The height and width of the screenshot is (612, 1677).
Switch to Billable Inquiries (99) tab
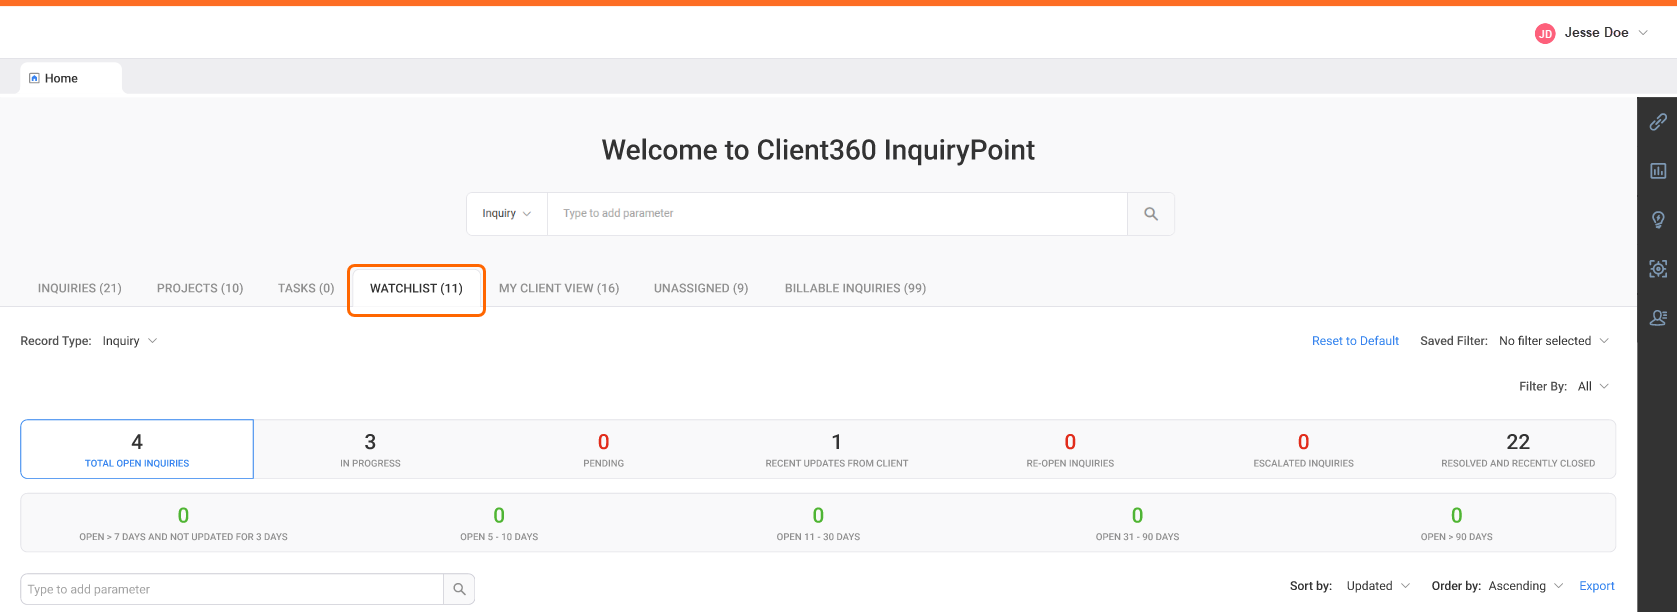coord(855,288)
